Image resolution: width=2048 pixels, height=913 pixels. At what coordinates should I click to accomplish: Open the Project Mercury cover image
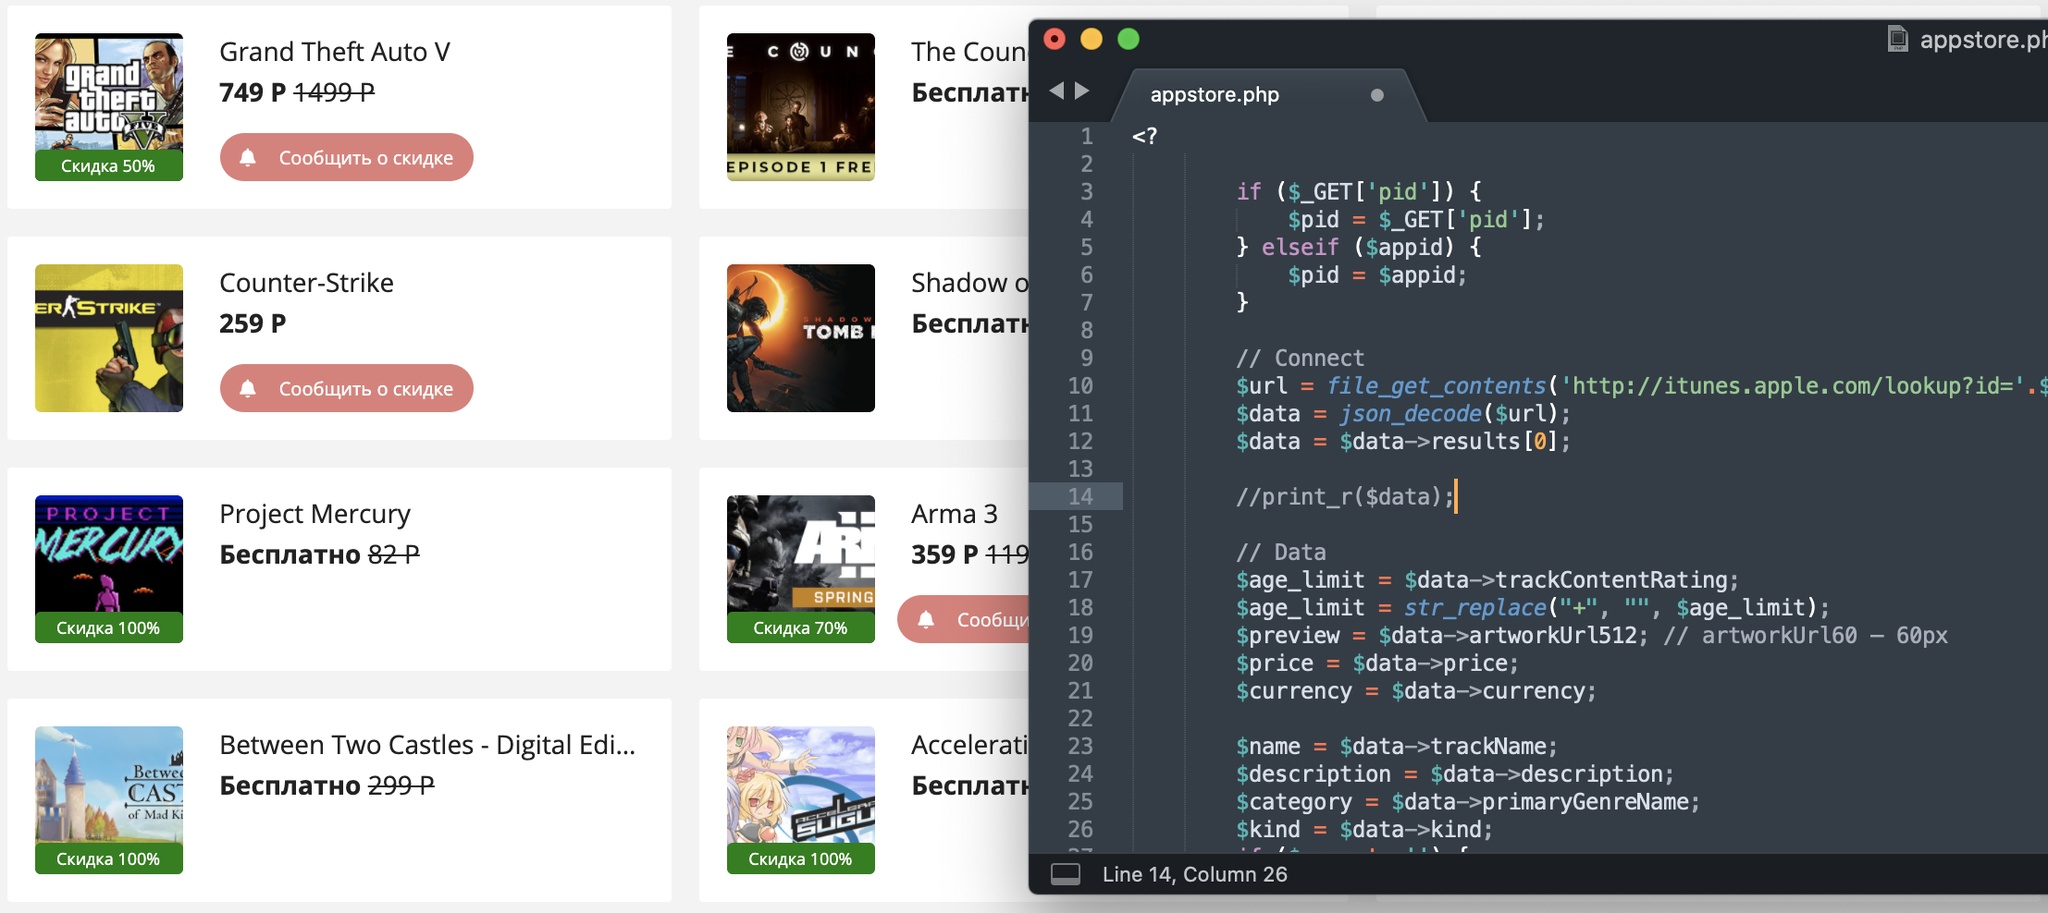tap(109, 569)
